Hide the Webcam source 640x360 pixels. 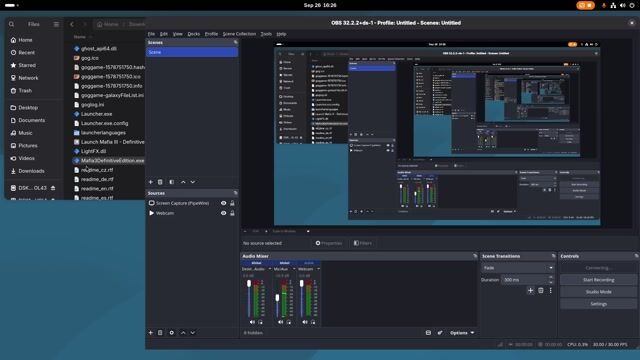click(223, 213)
